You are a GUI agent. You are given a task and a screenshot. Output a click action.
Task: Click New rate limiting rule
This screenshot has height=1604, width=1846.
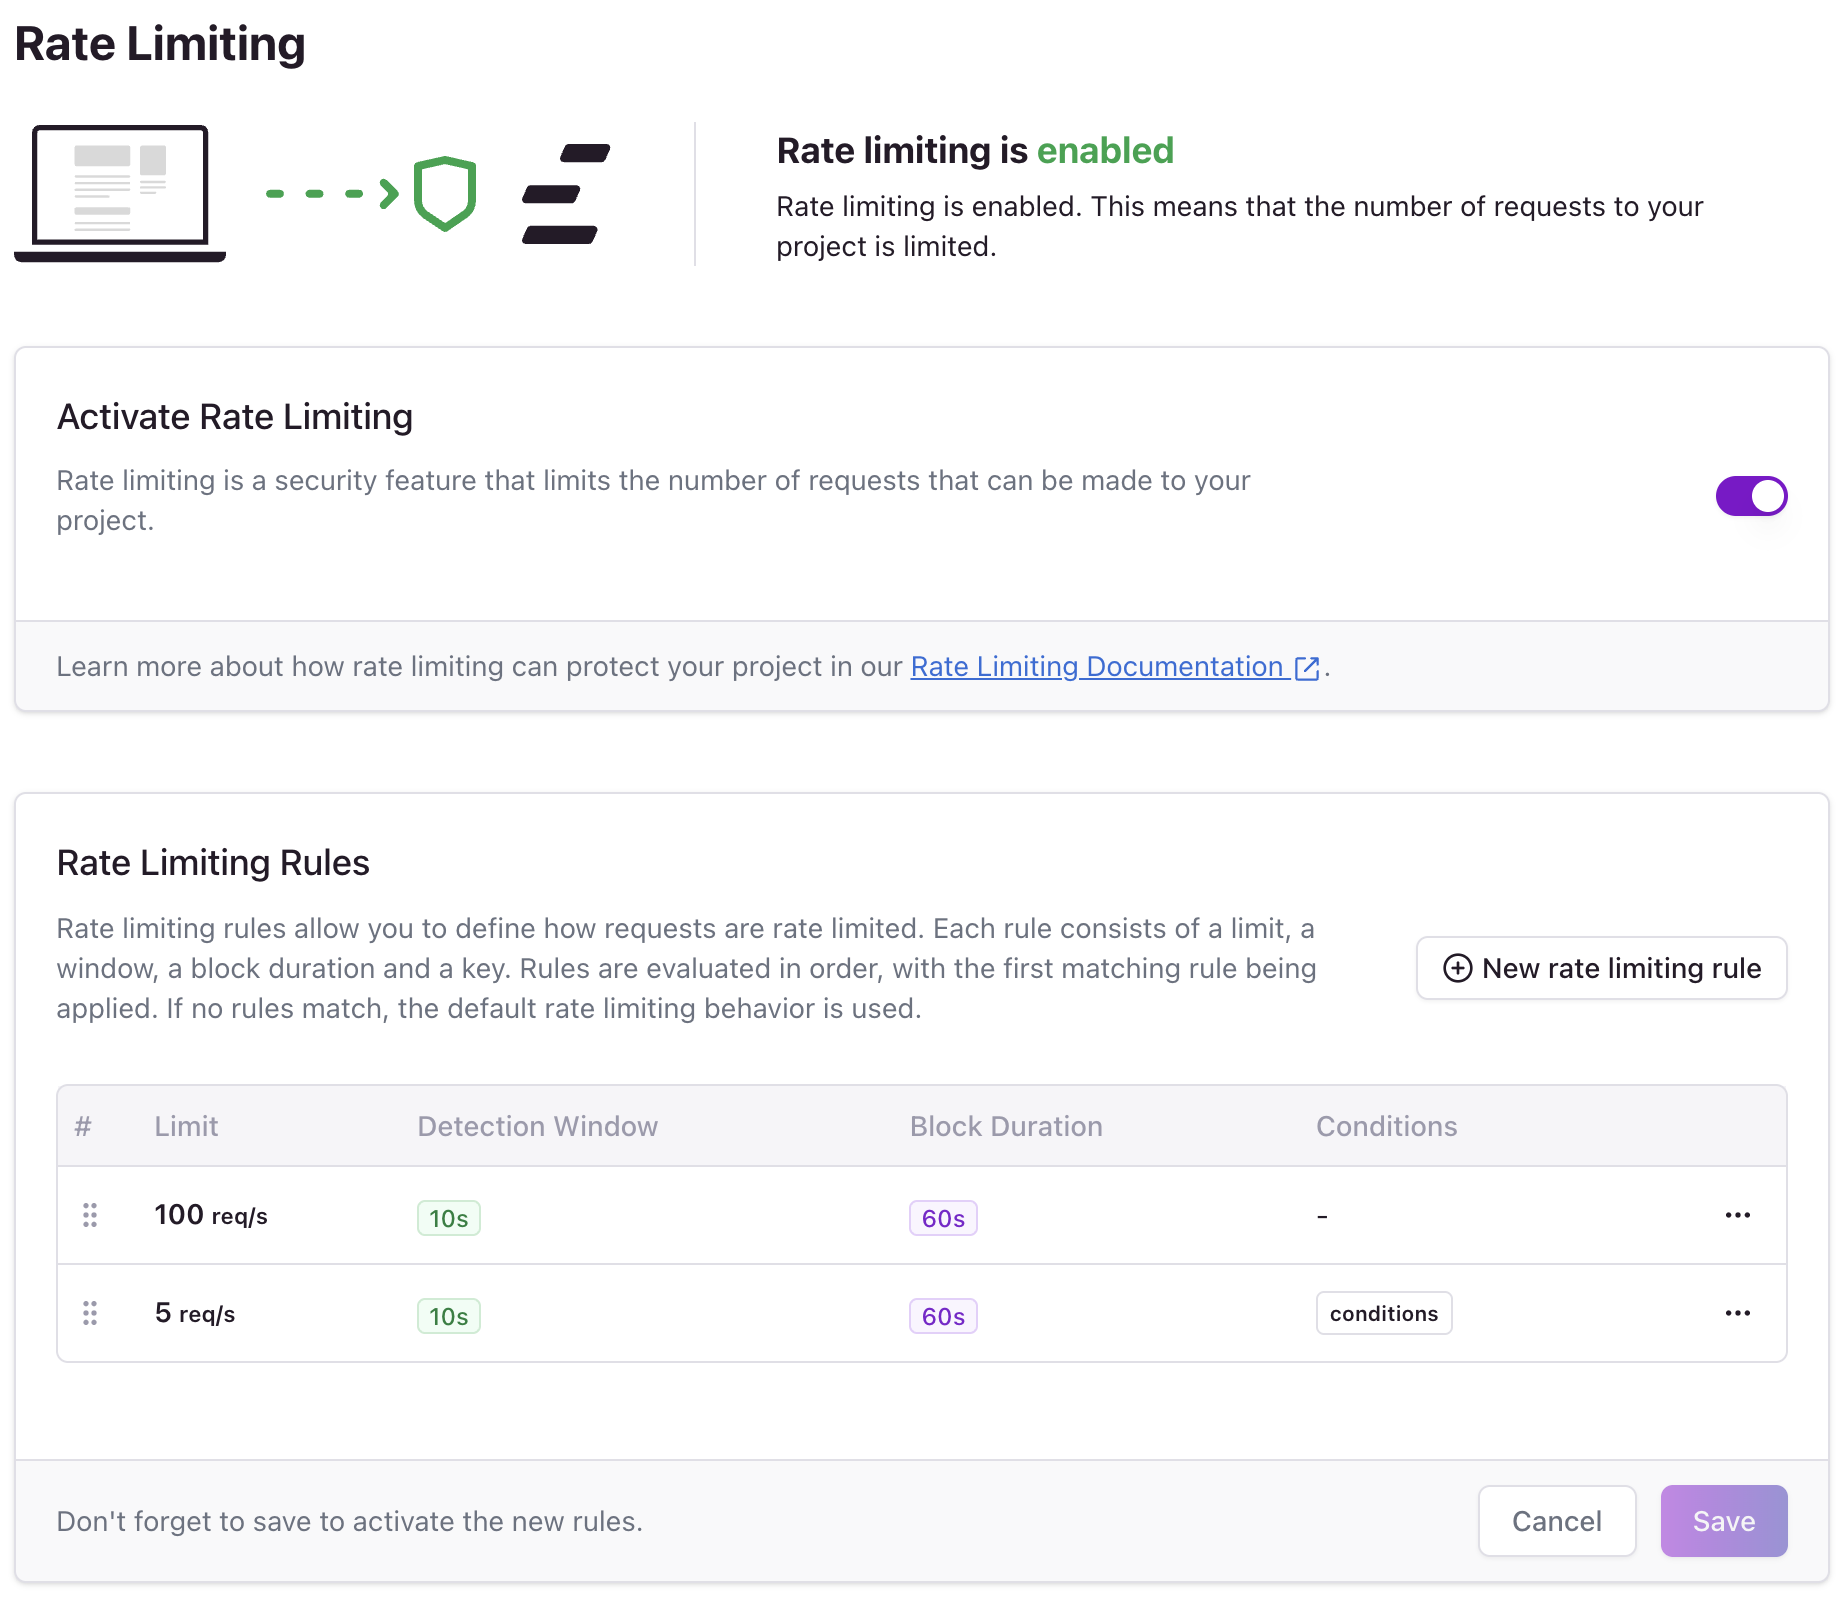coord(1601,968)
